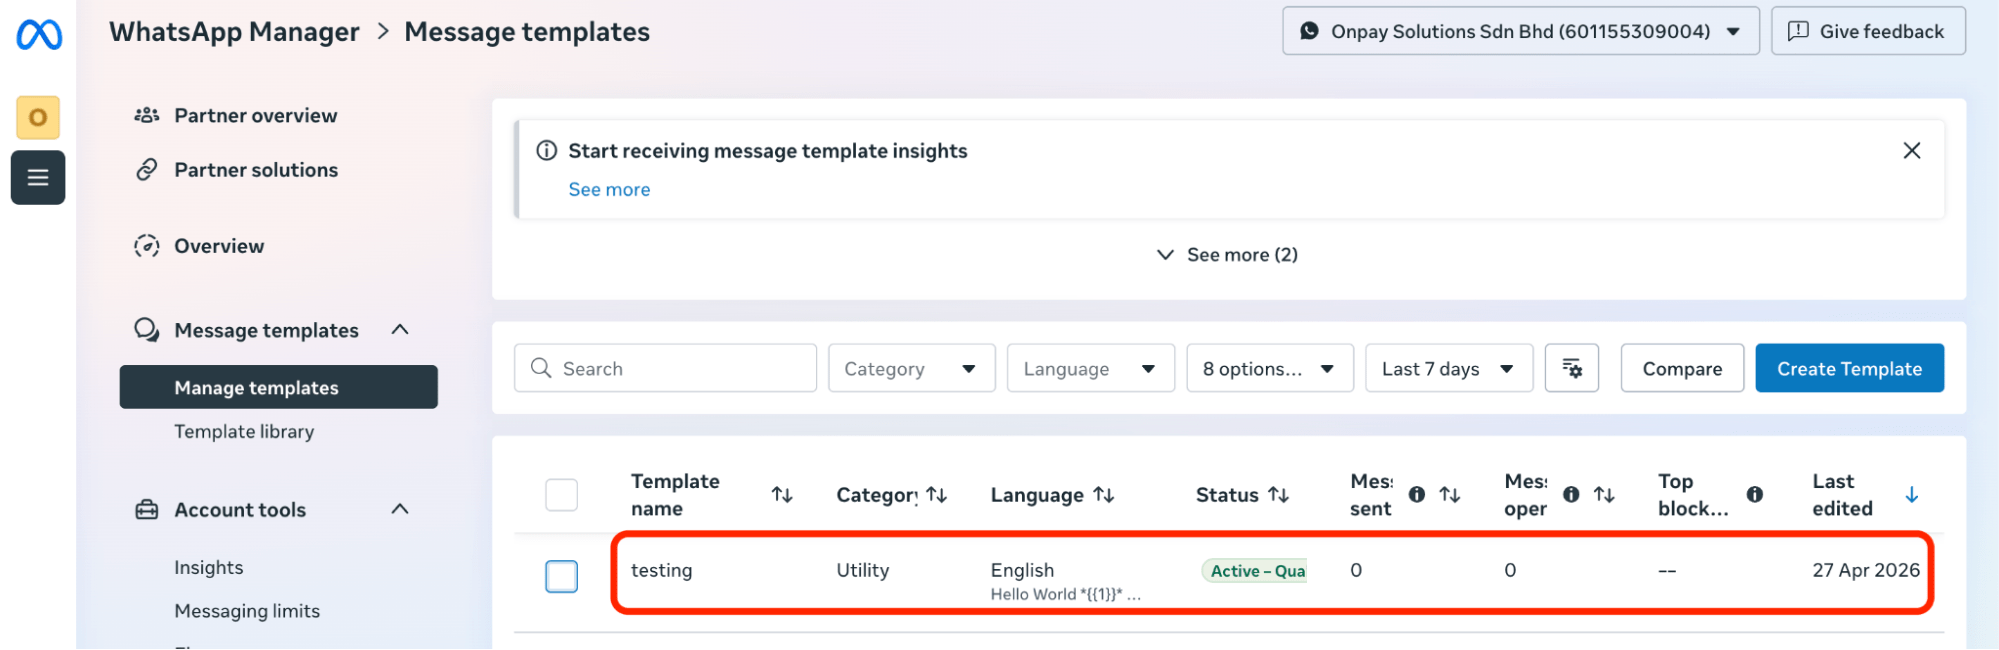This screenshot has width=1999, height=650.
Task: Click the Overview gauge icon
Action: (x=147, y=246)
